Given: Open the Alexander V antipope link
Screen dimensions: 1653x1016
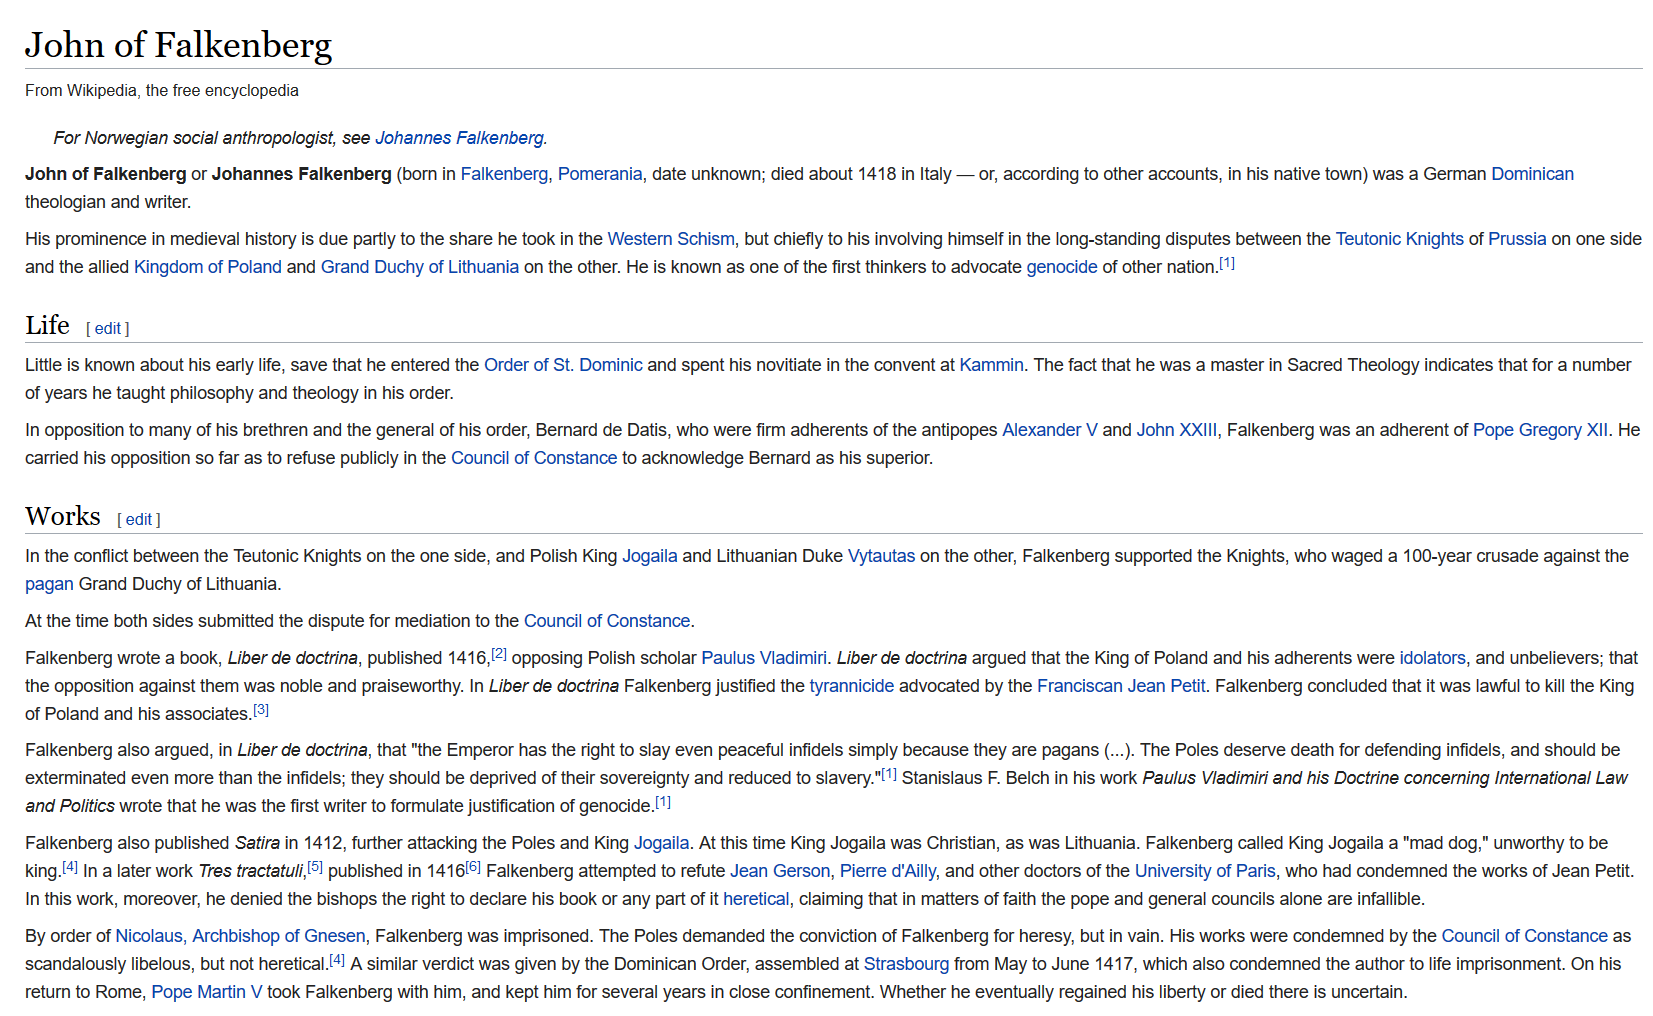Looking at the screenshot, I should [1050, 430].
